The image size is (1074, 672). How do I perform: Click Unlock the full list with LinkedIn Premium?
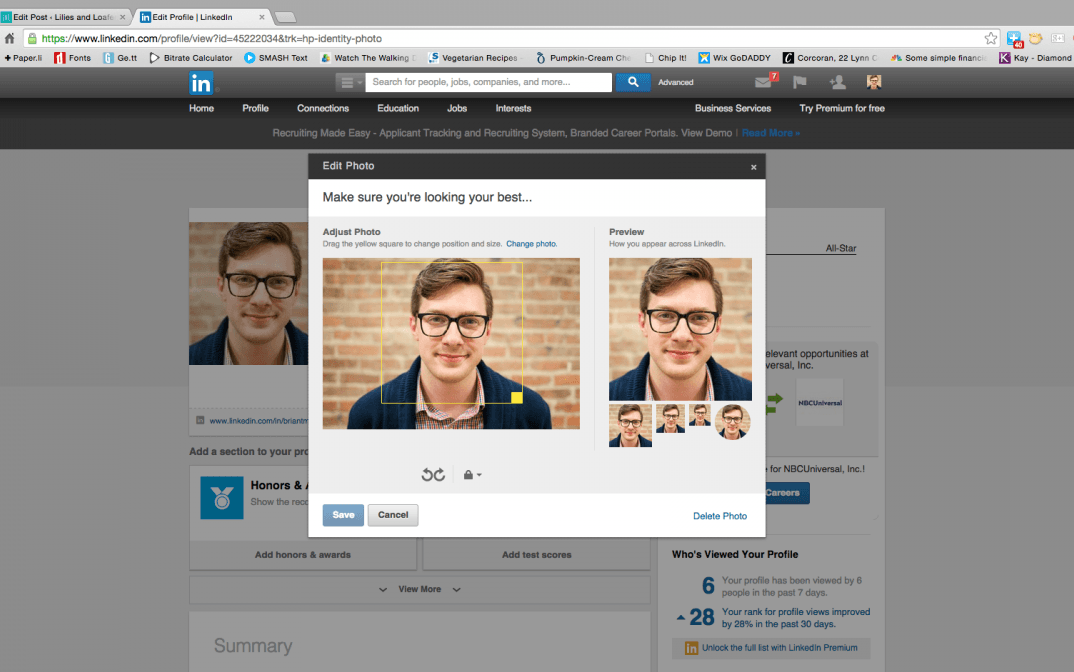[x=771, y=648]
